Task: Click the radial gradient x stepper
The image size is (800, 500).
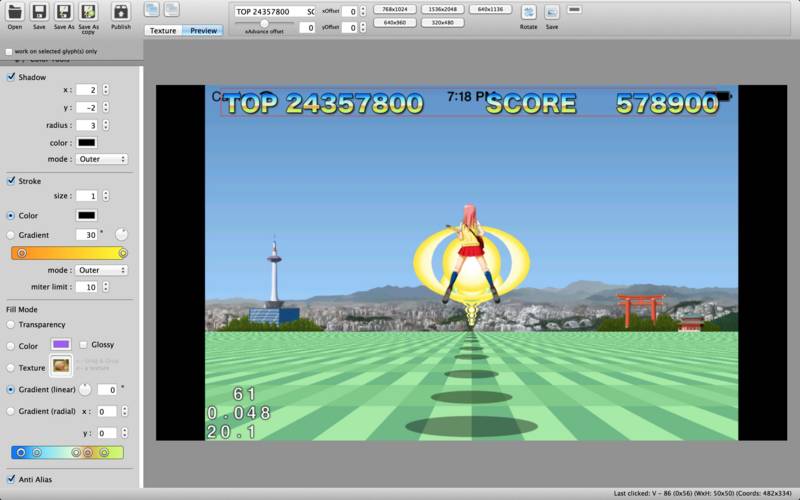Action: point(124,411)
